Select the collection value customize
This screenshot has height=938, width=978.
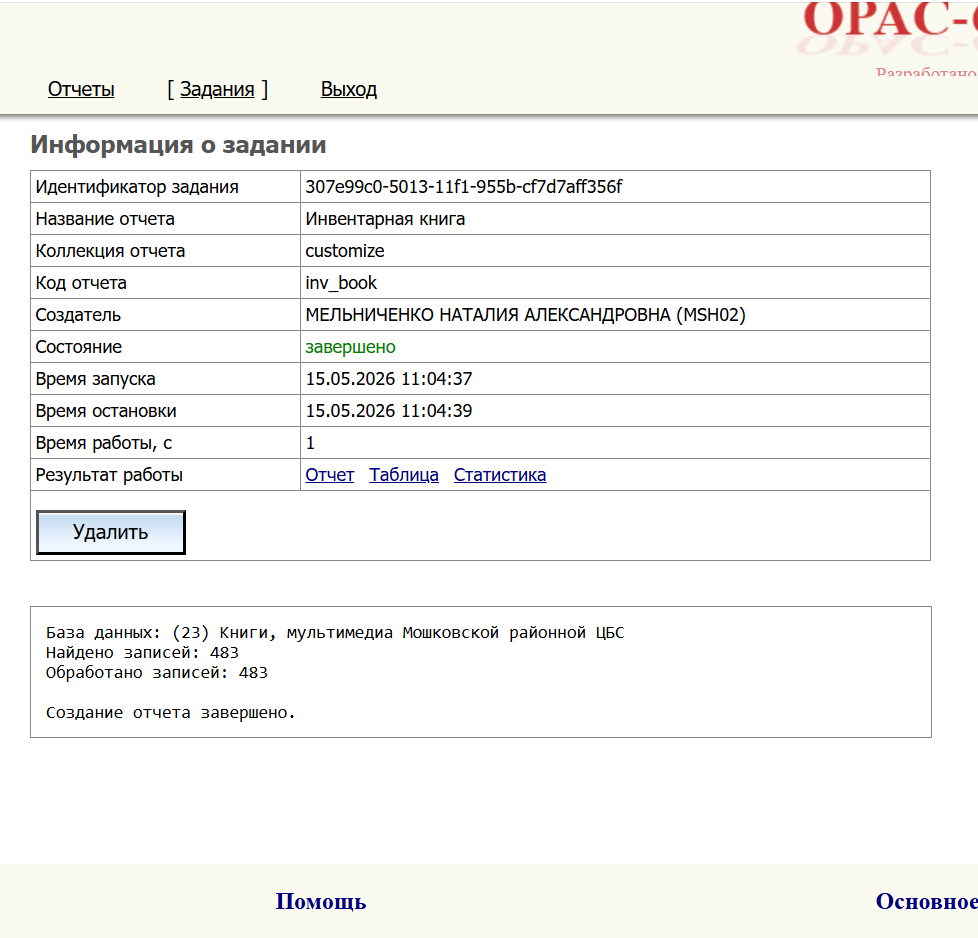[344, 251]
